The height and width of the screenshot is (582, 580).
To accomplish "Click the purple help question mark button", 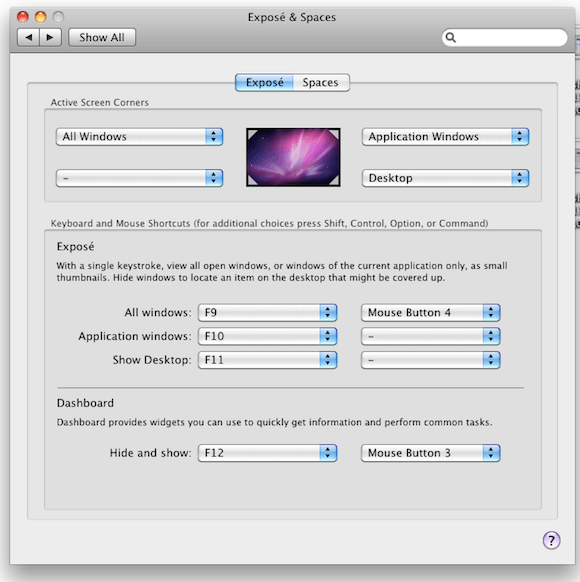I will coord(551,540).
